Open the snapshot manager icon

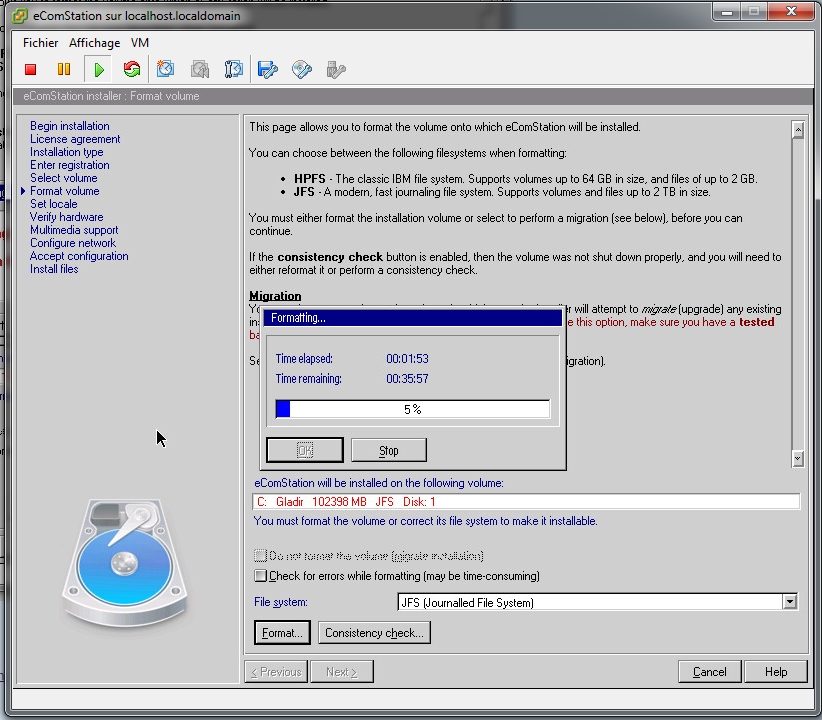click(234, 69)
